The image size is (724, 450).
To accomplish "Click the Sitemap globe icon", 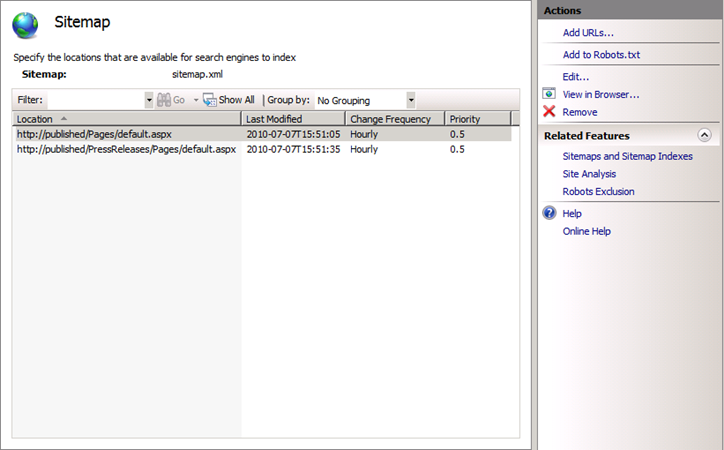I will pos(25,24).
